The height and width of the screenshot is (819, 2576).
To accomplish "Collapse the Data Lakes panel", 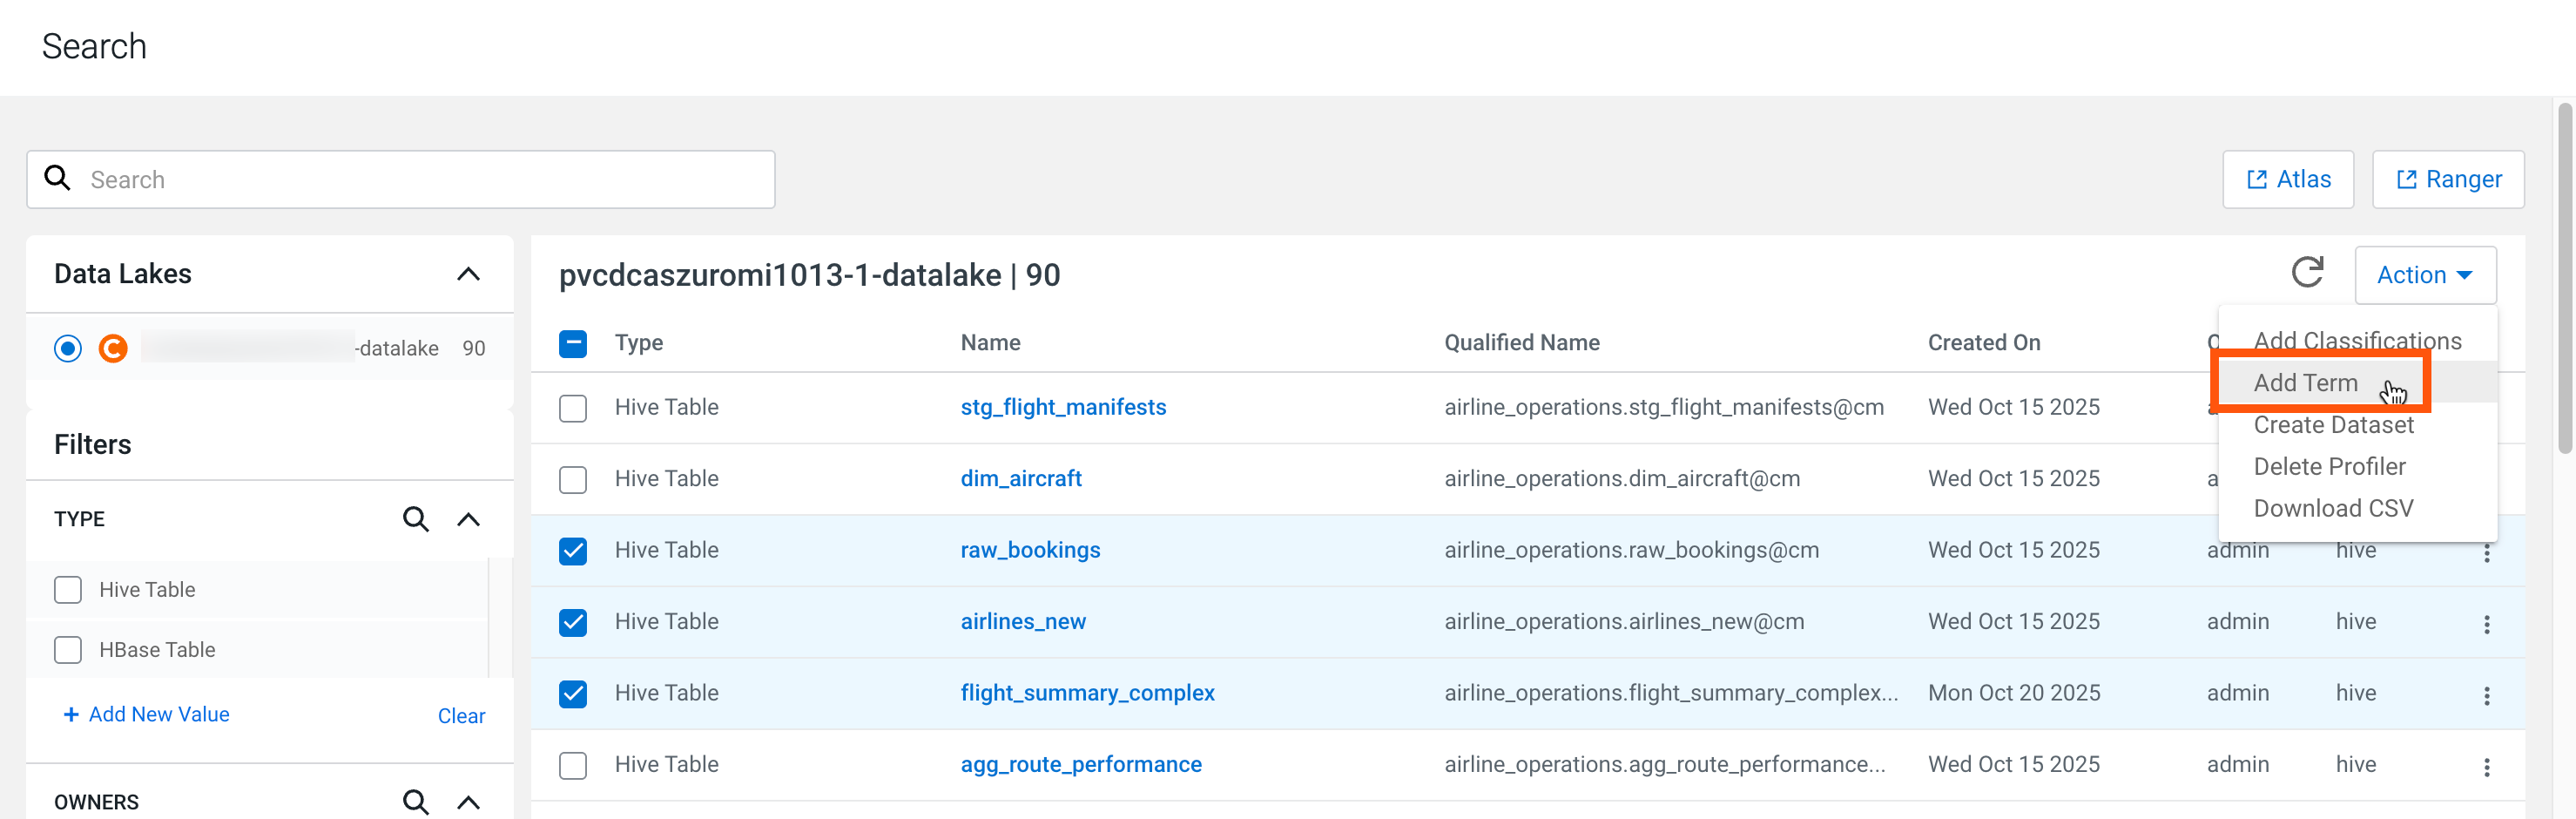I will pos(468,274).
